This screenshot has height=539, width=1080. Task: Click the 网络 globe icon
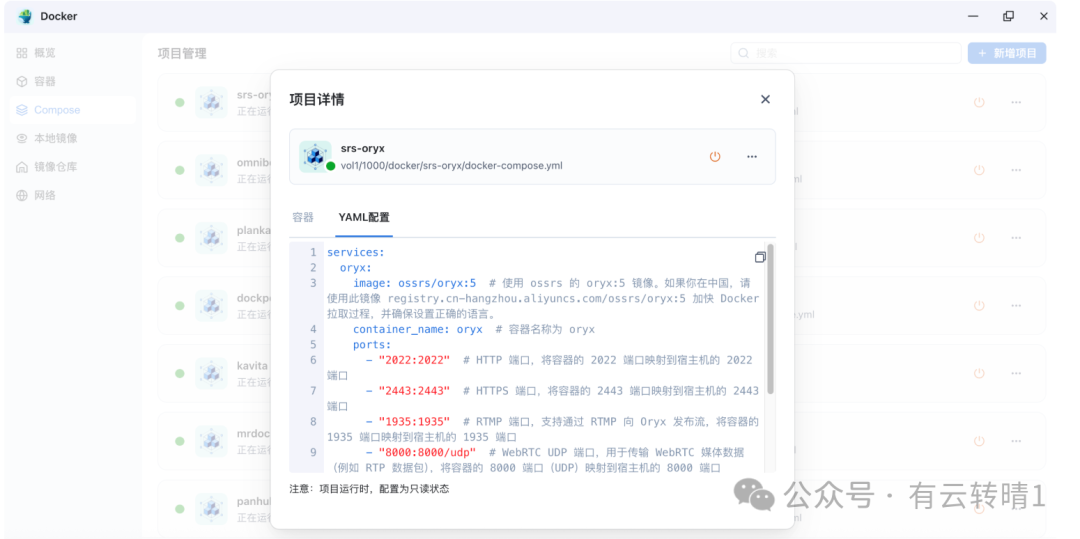pos(22,195)
